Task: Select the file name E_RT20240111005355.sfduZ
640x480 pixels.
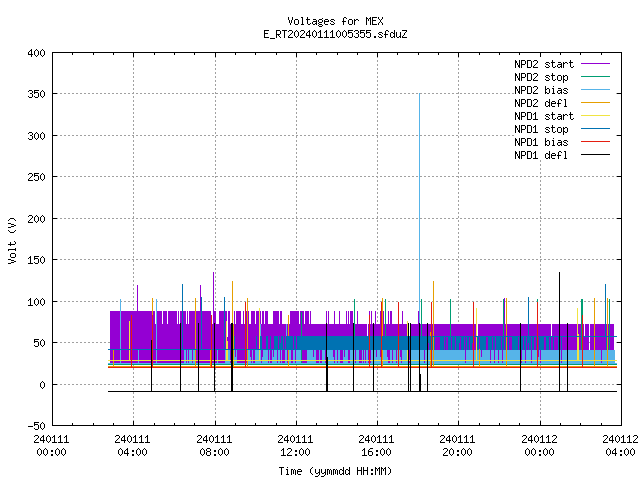Action: point(335,34)
